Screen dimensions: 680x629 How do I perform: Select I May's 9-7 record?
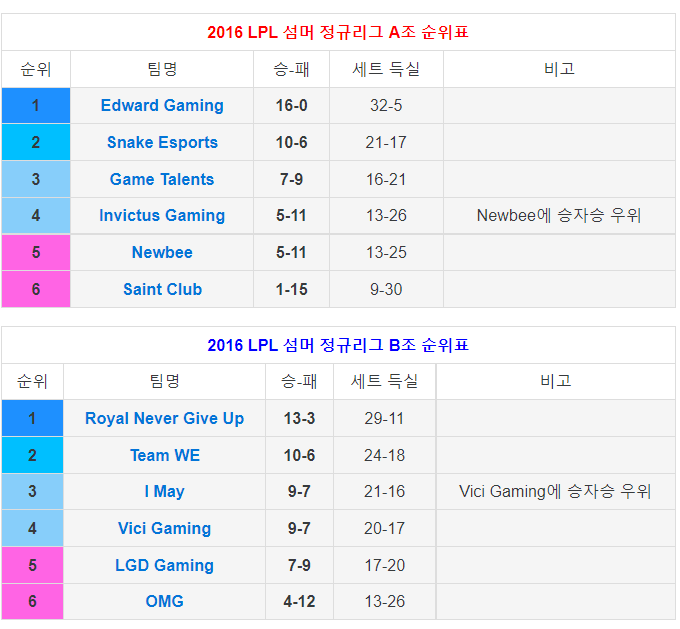pos(299,491)
